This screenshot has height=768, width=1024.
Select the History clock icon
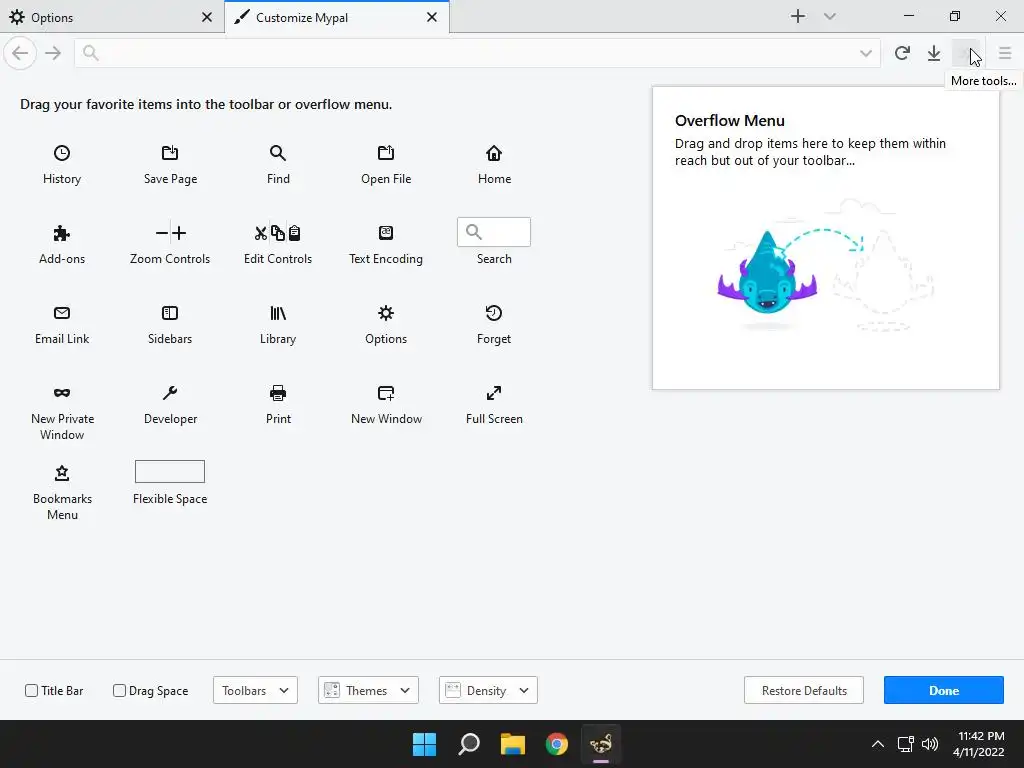(61, 153)
